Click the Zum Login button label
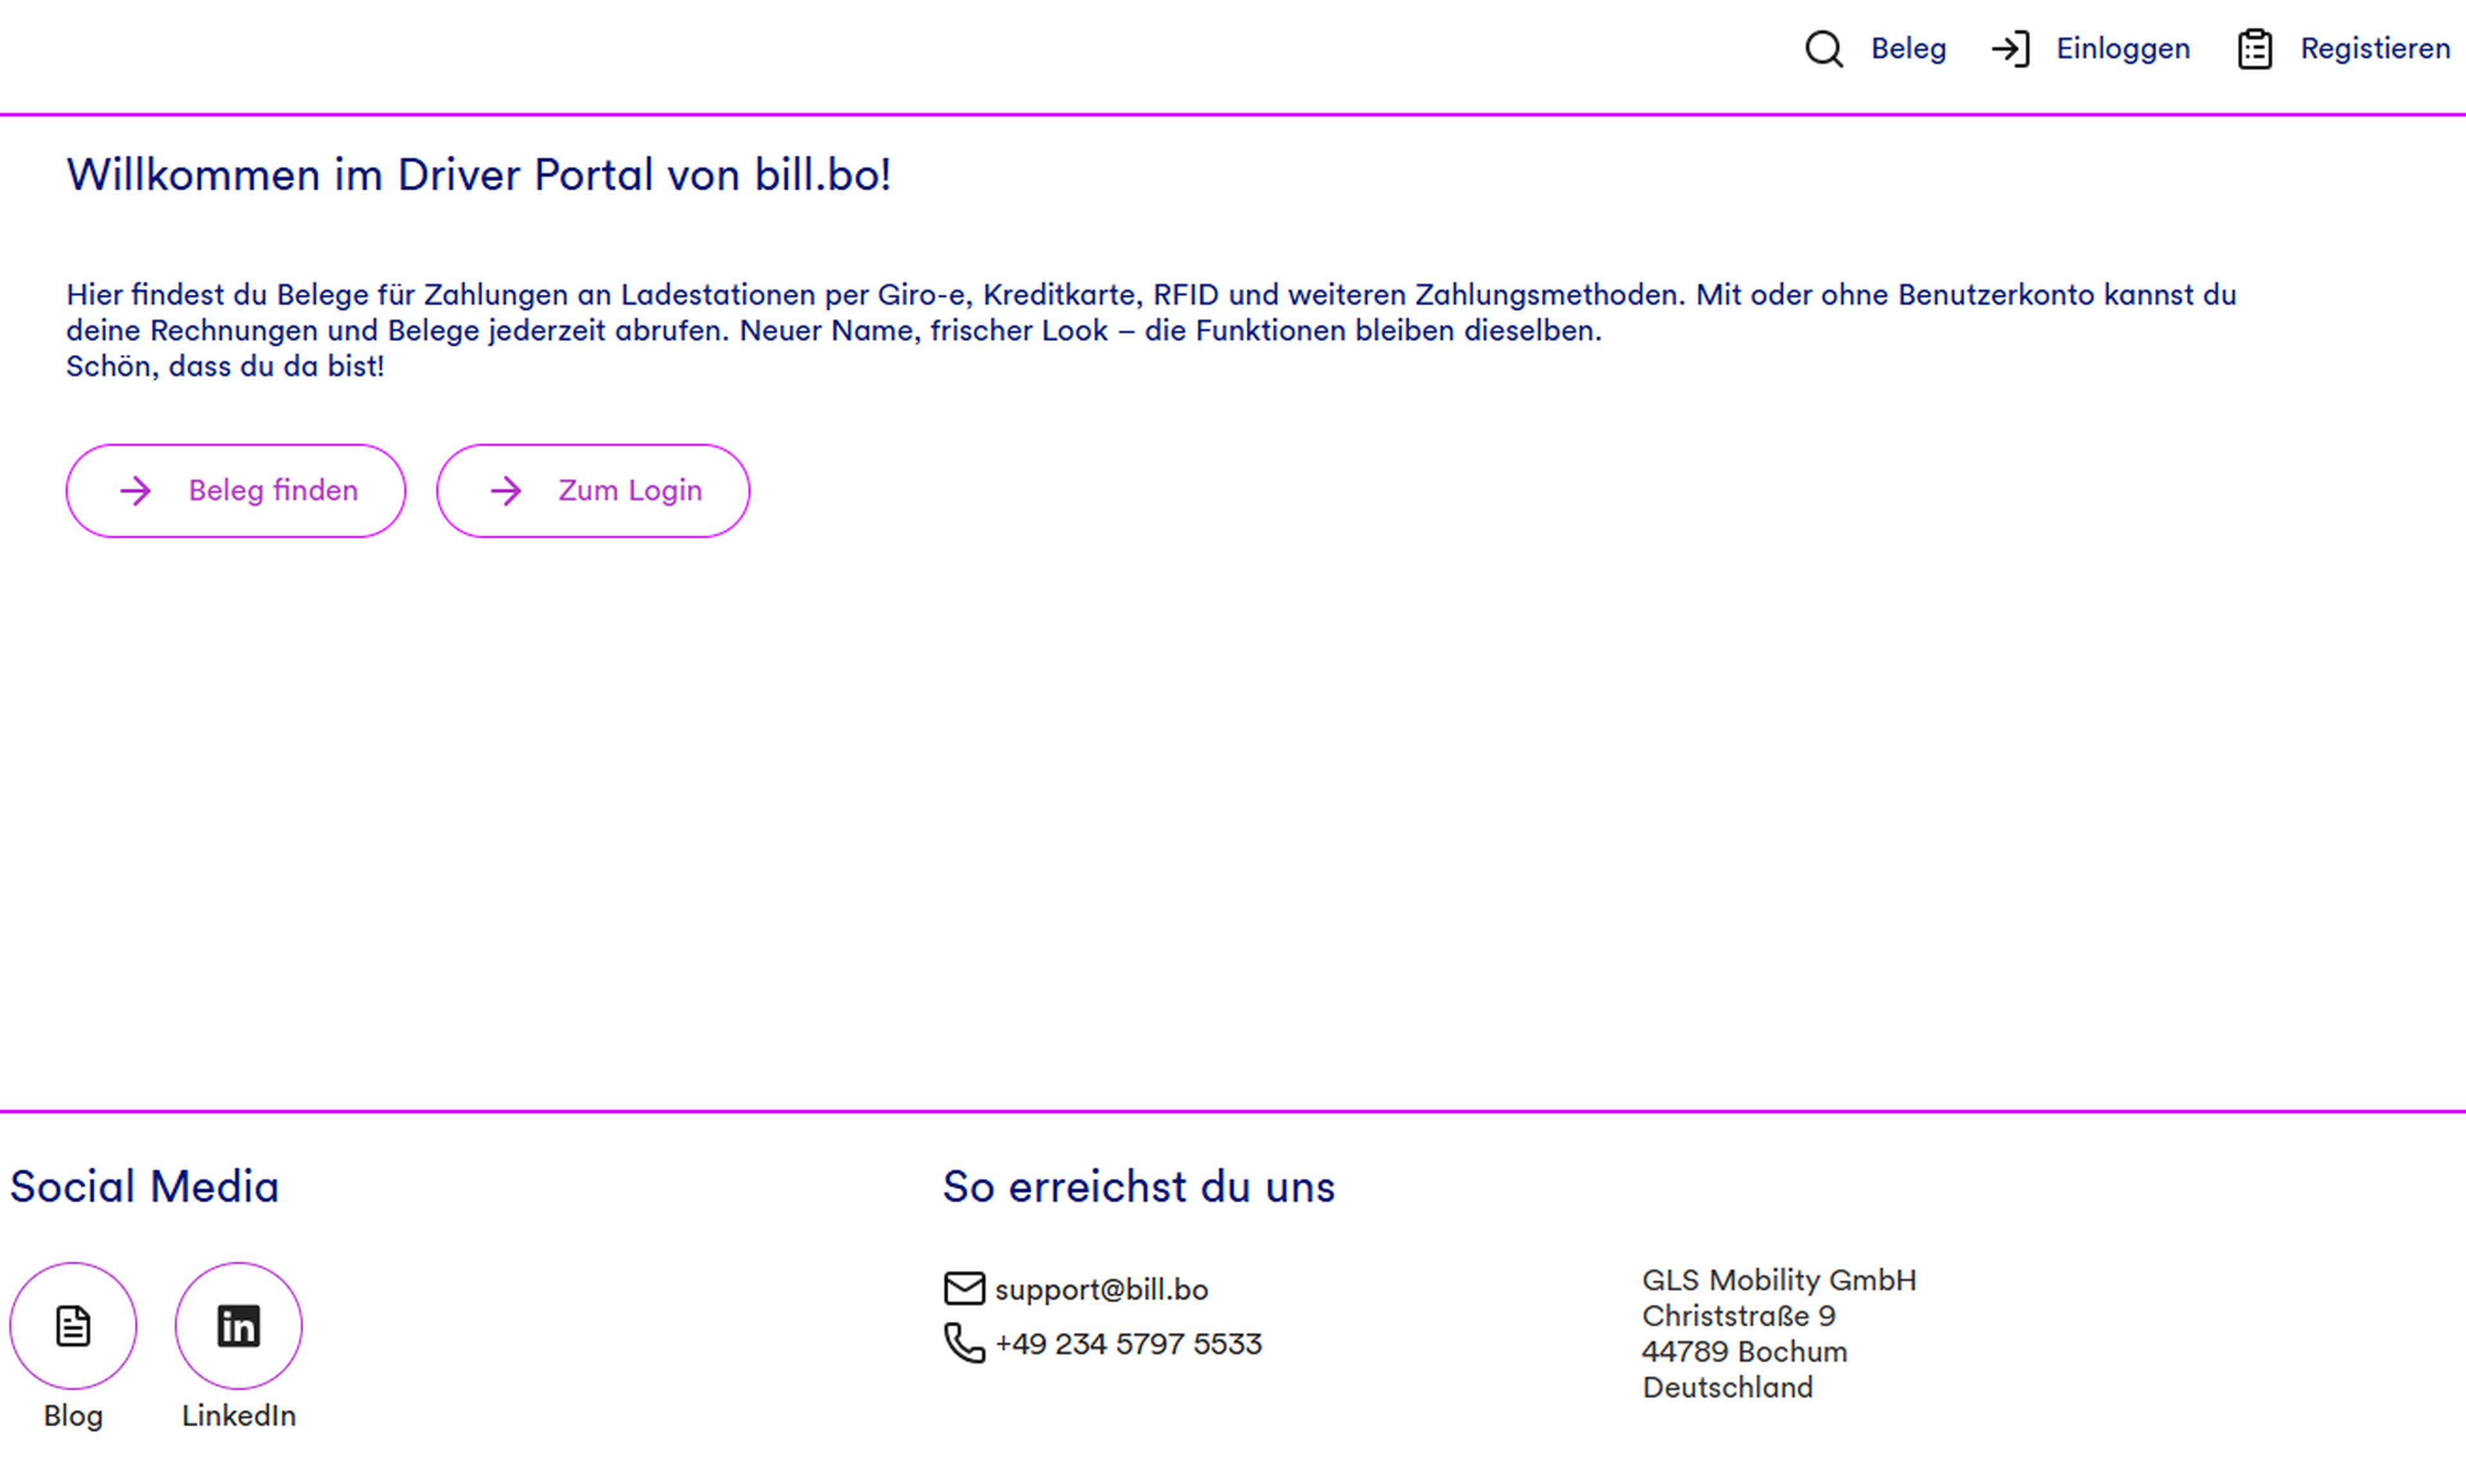Viewport: 2466px width, 1484px height. click(x=630, y=491)
